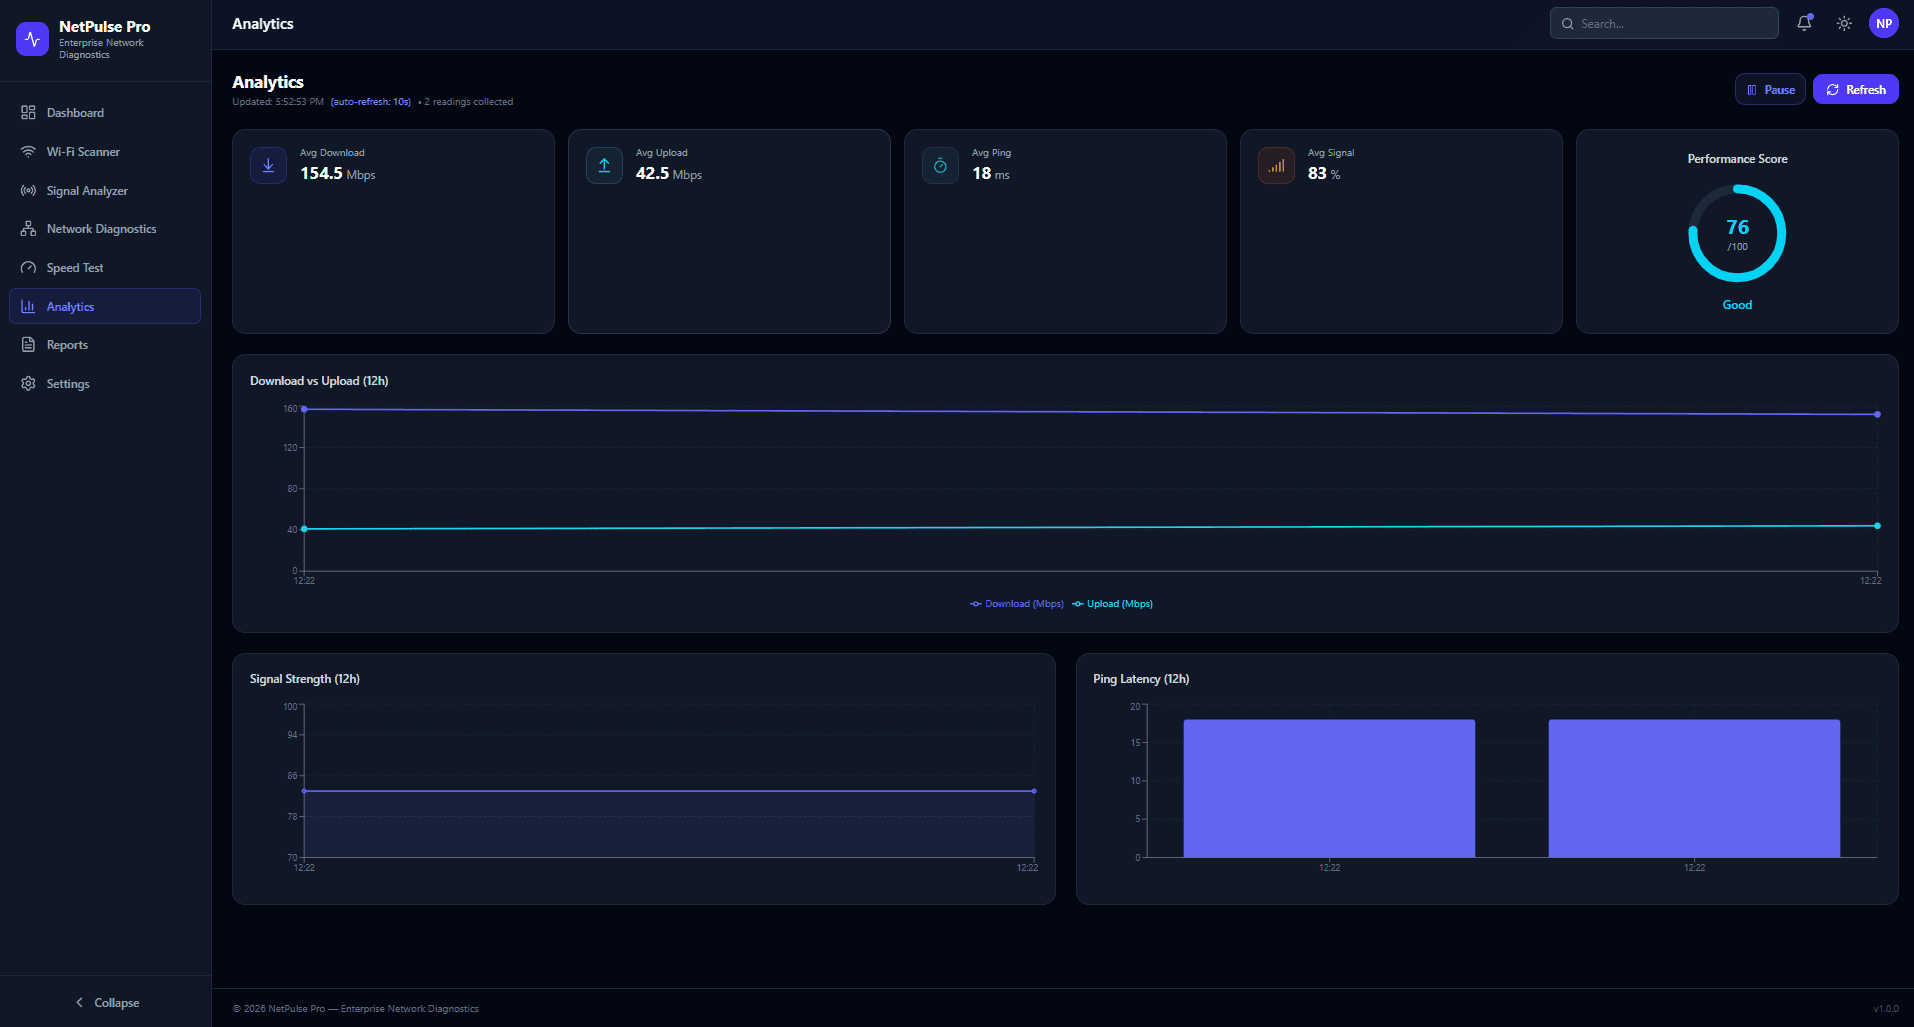This screenshot has height=1027, width=1914.
Task: Click the second Ping Latency bar
Action: [1694, 788]
